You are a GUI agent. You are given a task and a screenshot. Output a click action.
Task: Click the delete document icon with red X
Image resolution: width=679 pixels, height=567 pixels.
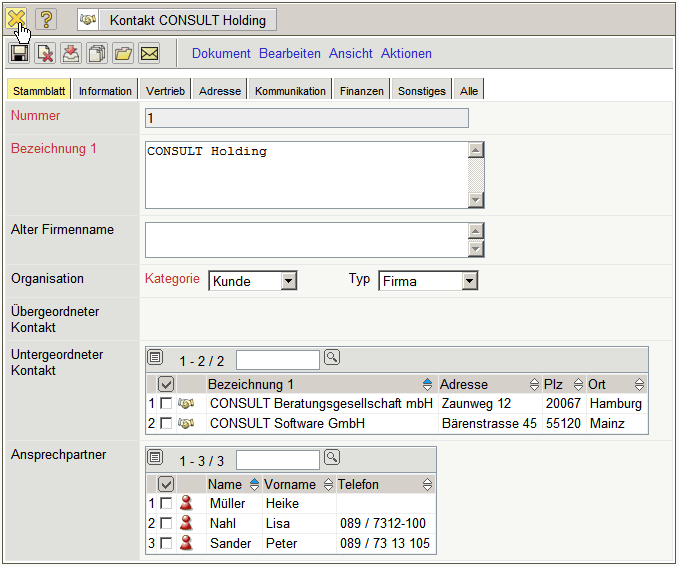point(45,53)
